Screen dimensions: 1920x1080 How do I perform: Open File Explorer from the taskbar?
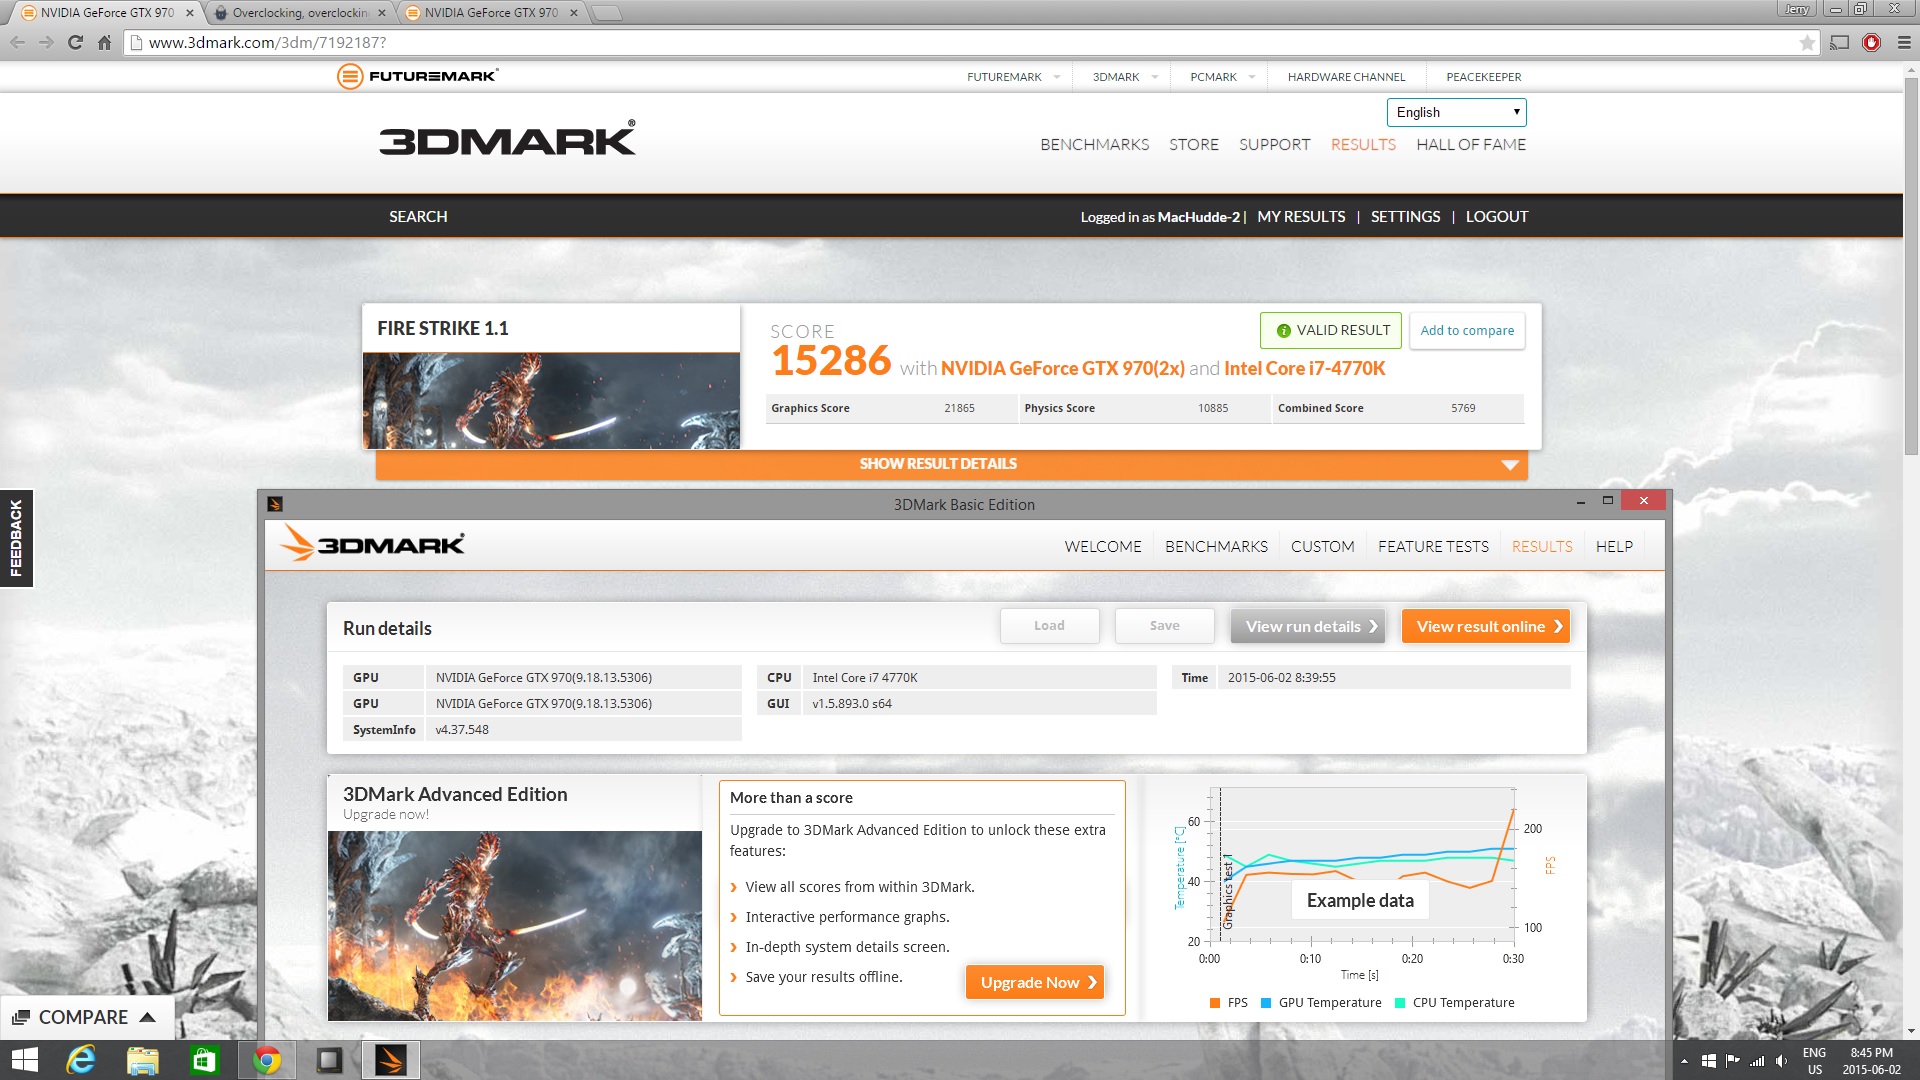(142, 1060)
